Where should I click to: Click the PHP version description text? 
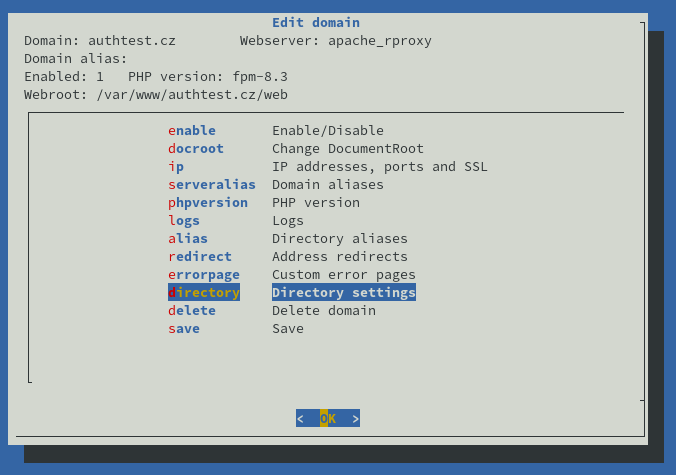(x=316, y=203)
